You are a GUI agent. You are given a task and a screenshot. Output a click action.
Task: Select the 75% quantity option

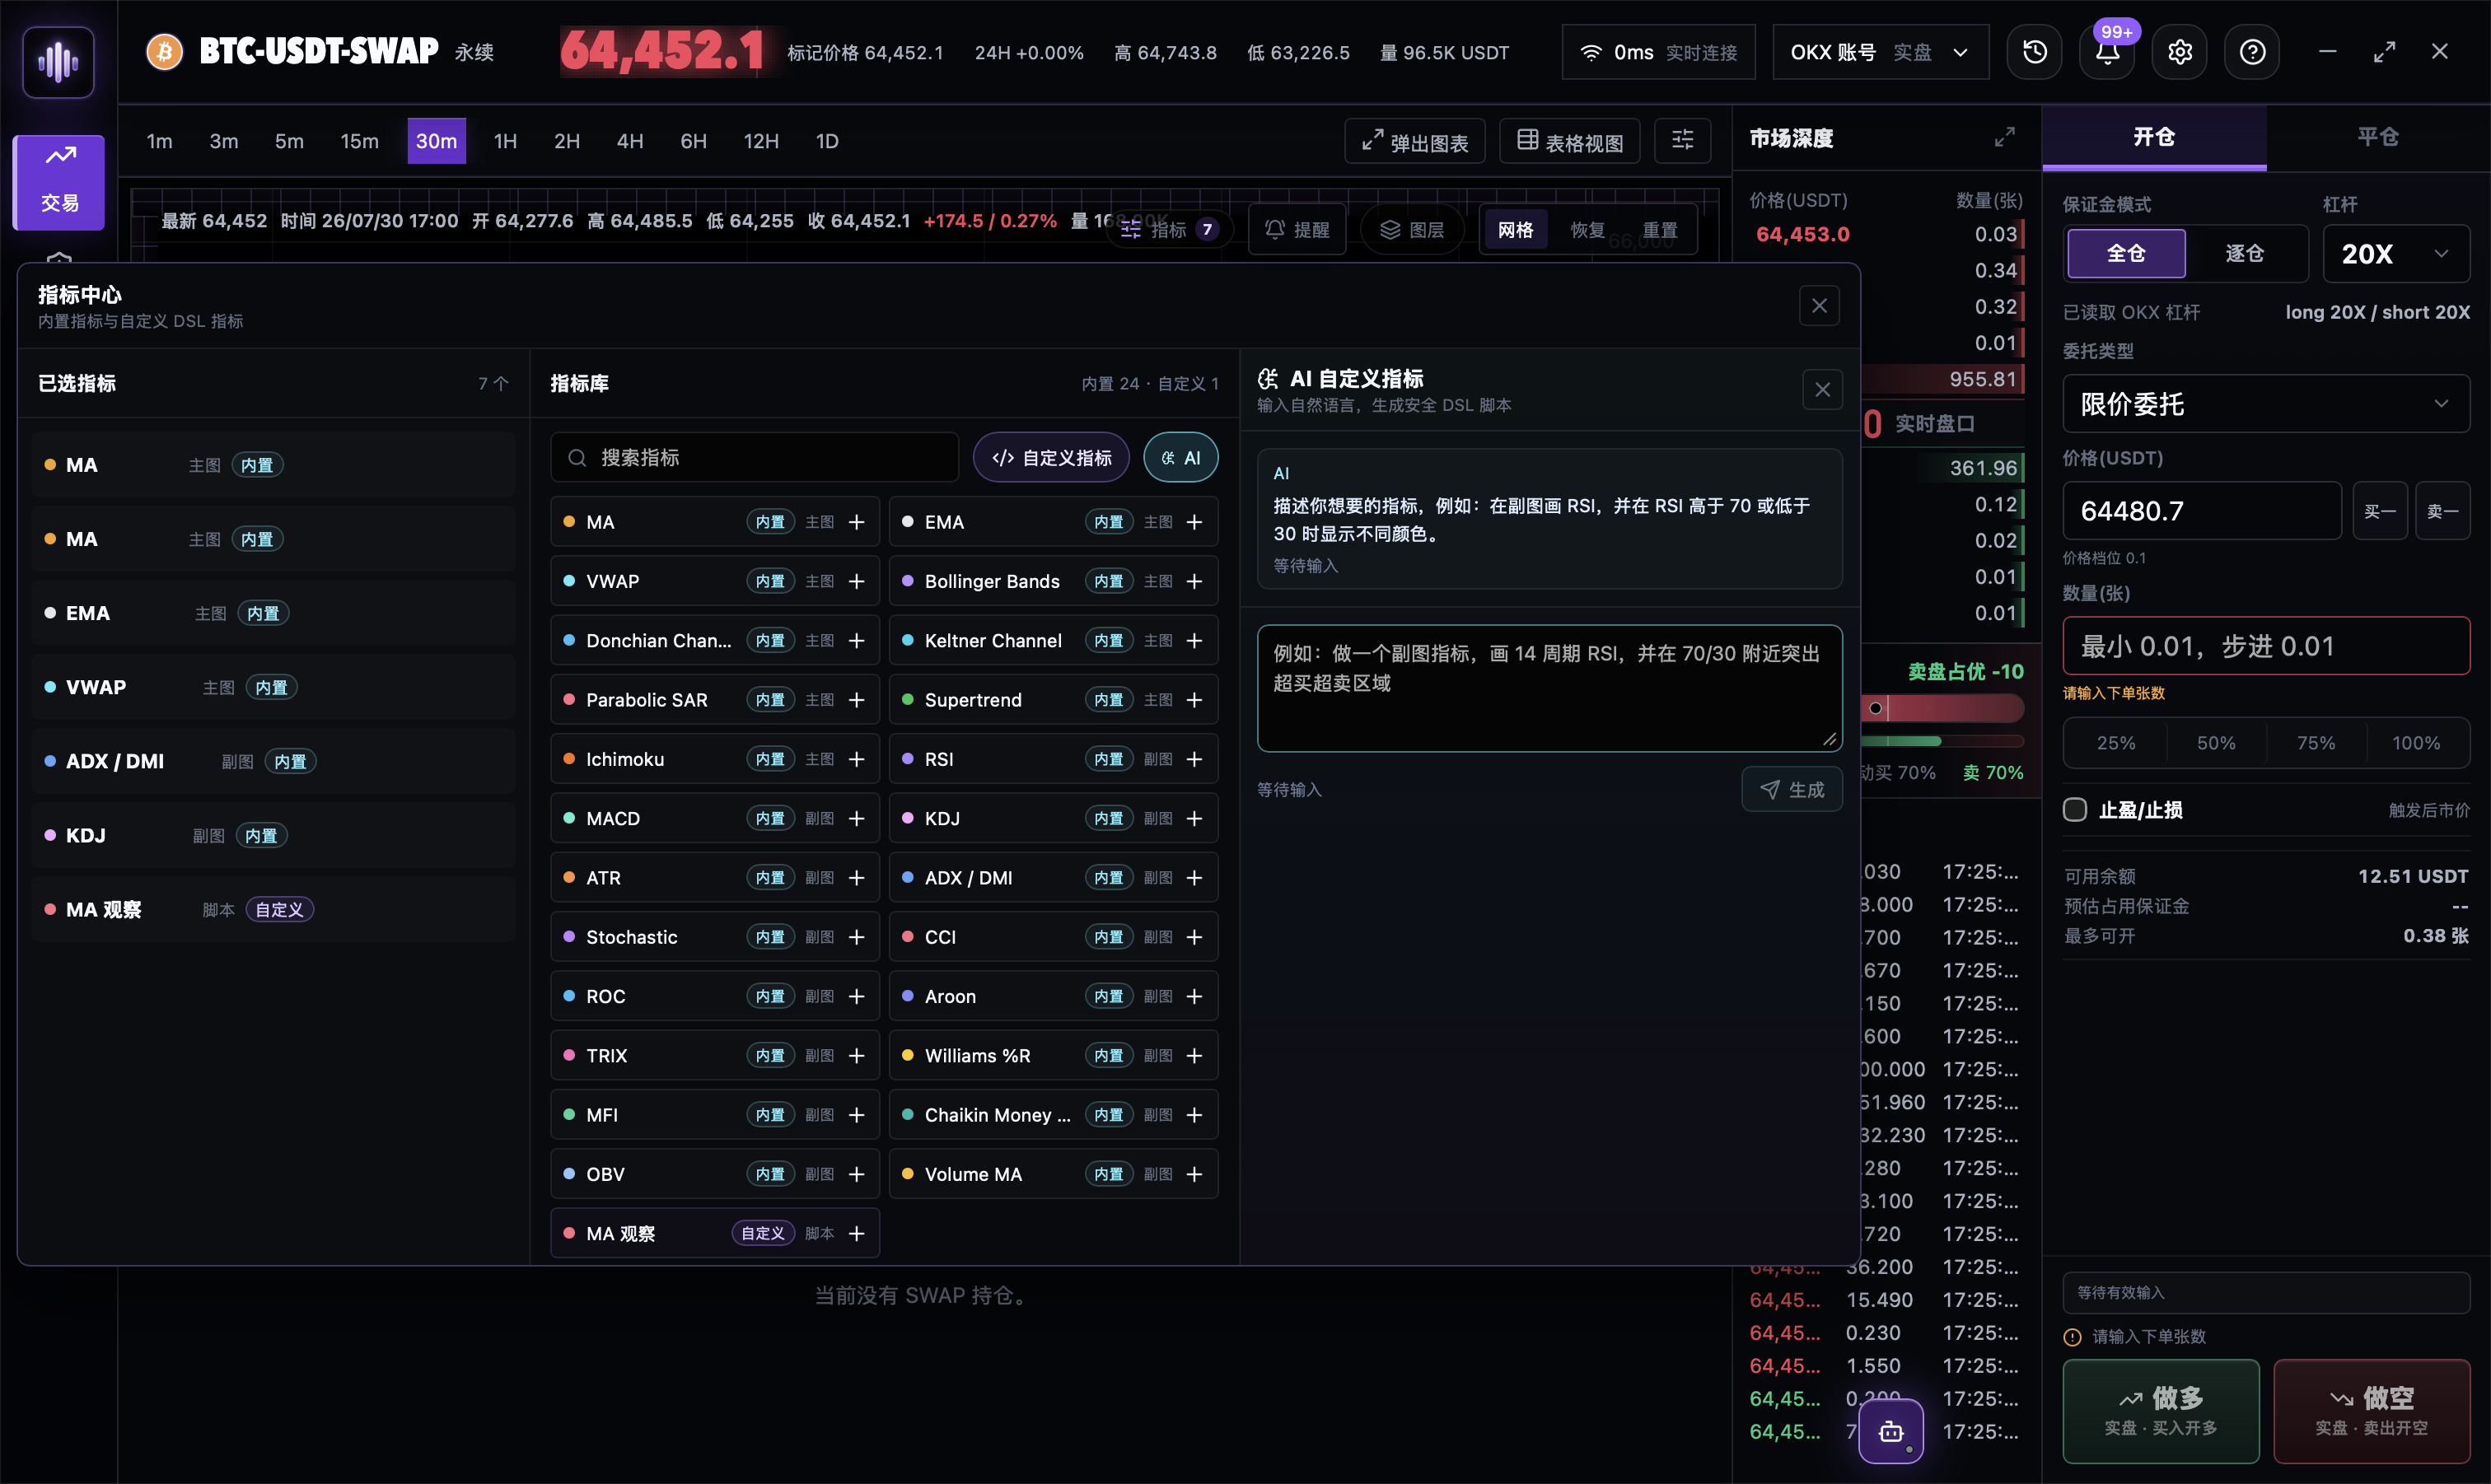point(2316,743)
